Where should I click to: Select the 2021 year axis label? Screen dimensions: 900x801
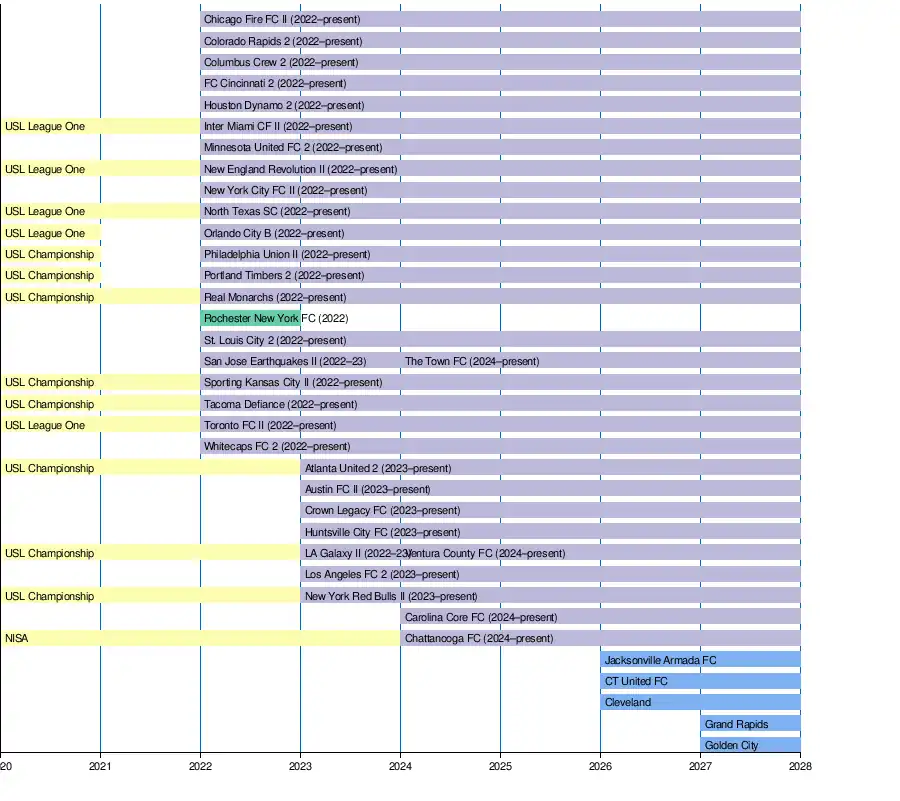click(x=100, y=768)
